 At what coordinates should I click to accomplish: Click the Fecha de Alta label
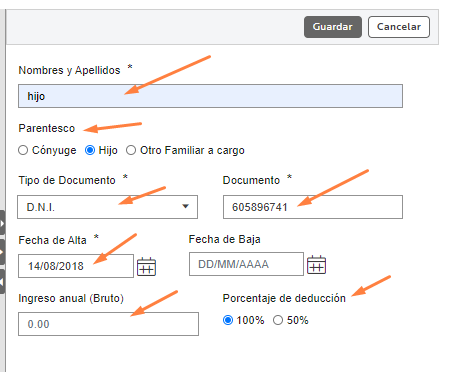(x=52, y=240)
